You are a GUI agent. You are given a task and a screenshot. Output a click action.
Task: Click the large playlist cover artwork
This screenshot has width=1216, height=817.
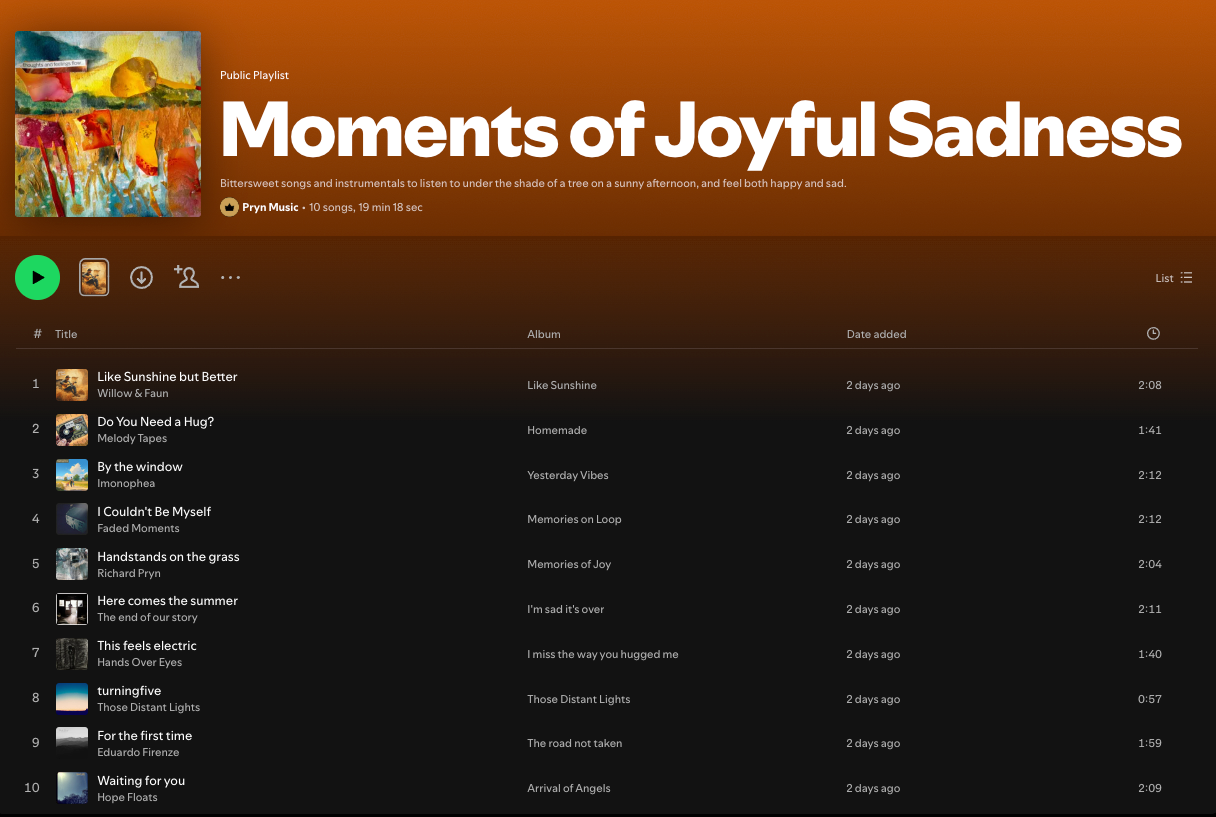point(108,124)
